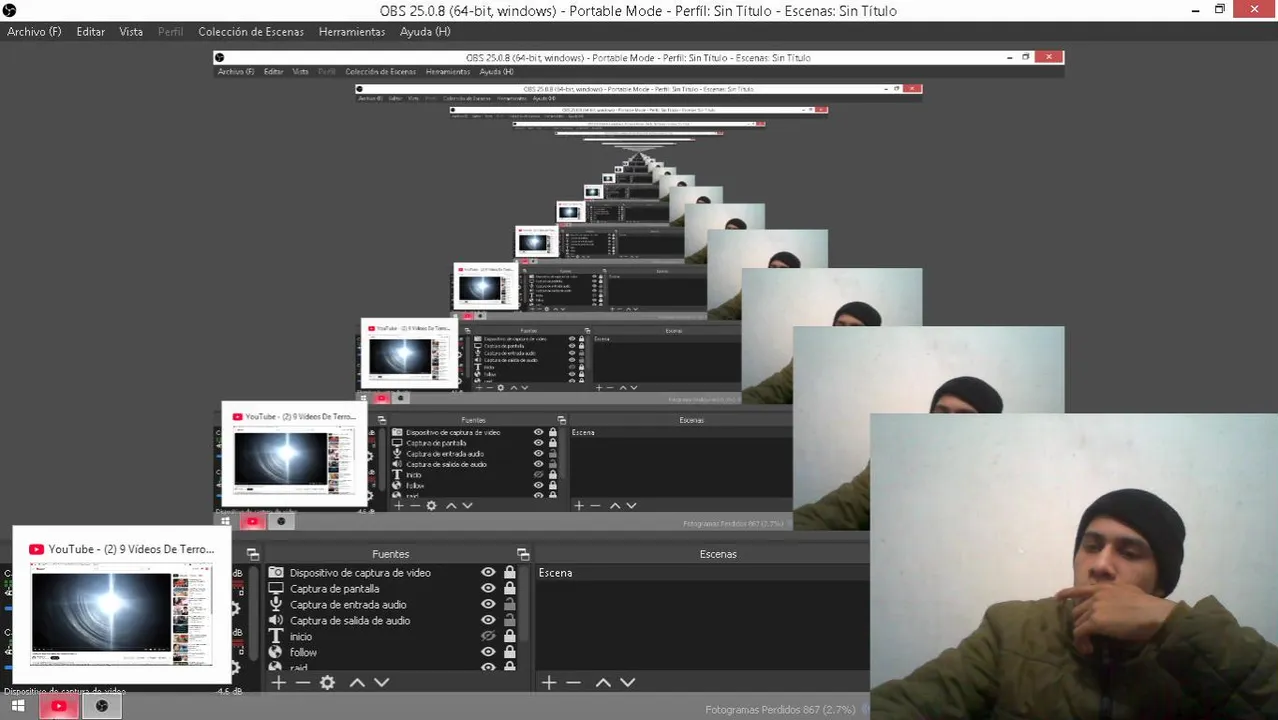Click the Escenas panel header
Screen dimensions: 1278x720
pos(718,554)
